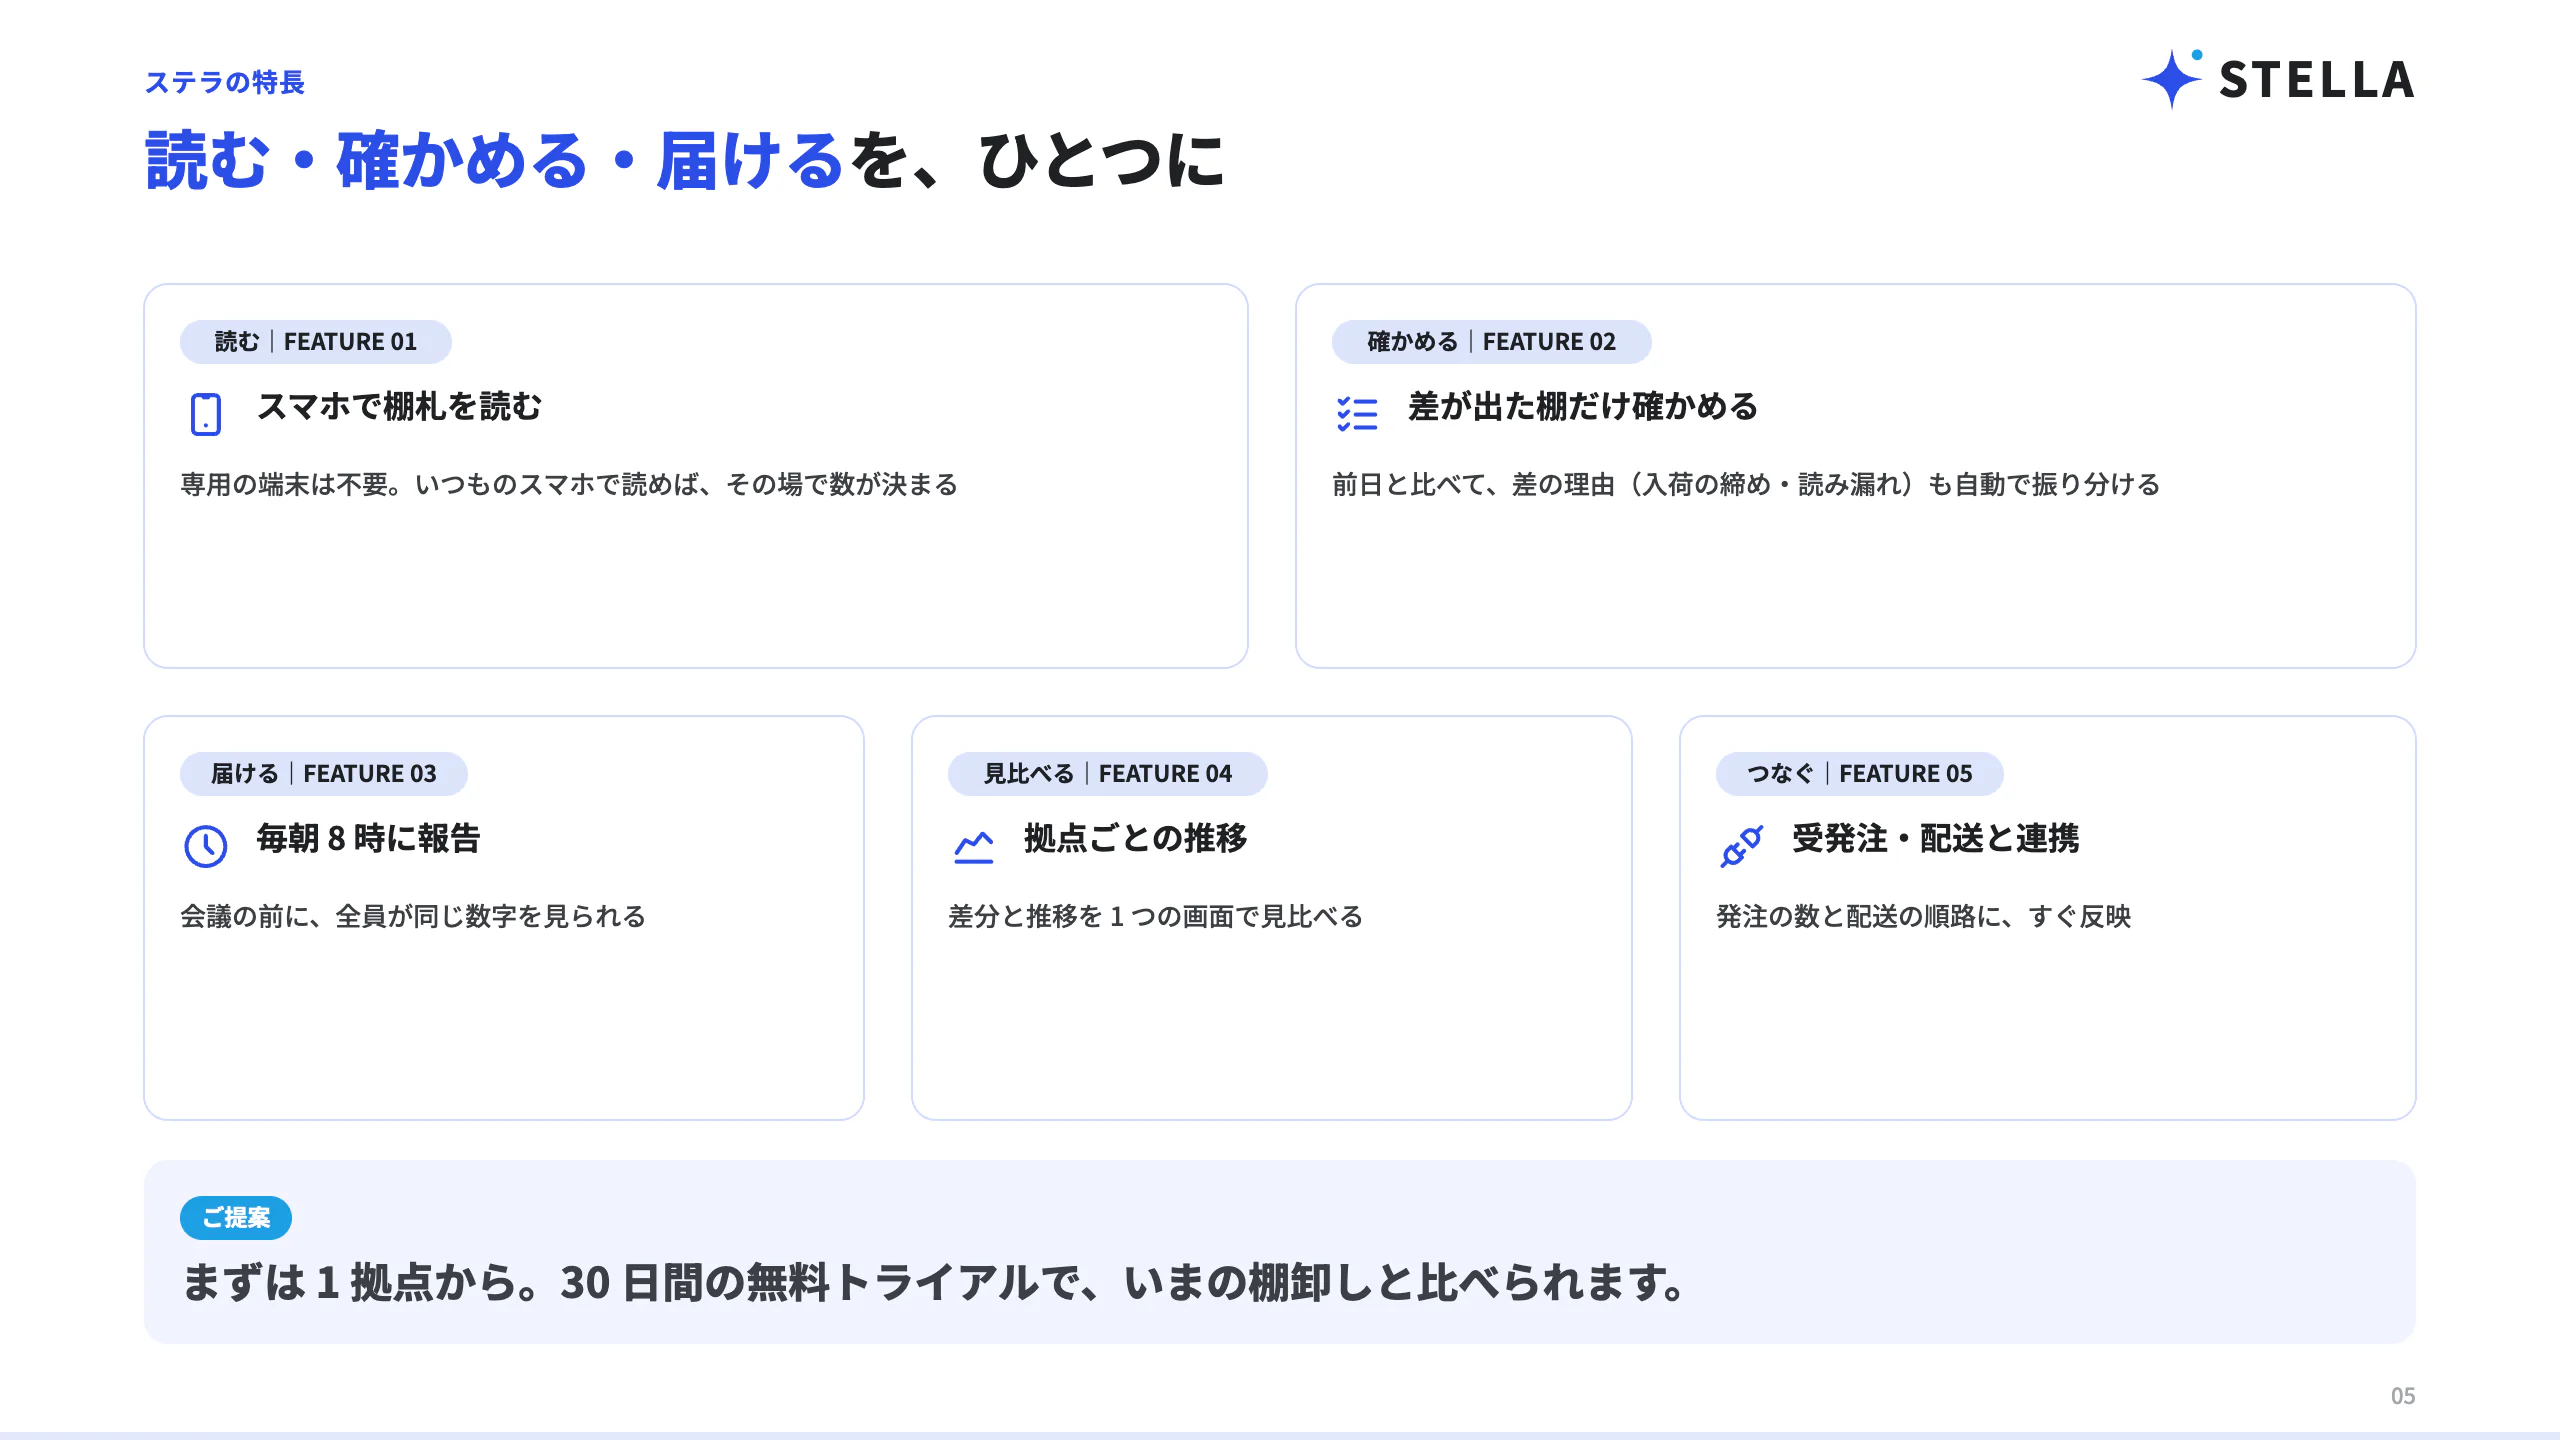2560x1440 pixels.
Task: Click the STELLA star logo icon
Action: coord(2172,78)
